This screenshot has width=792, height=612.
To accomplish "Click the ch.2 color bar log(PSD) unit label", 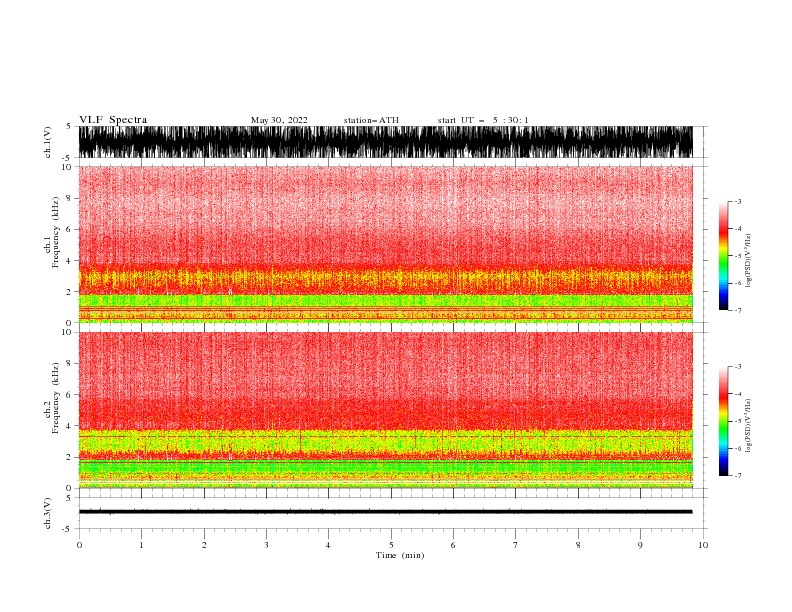I will coord(748,425).
